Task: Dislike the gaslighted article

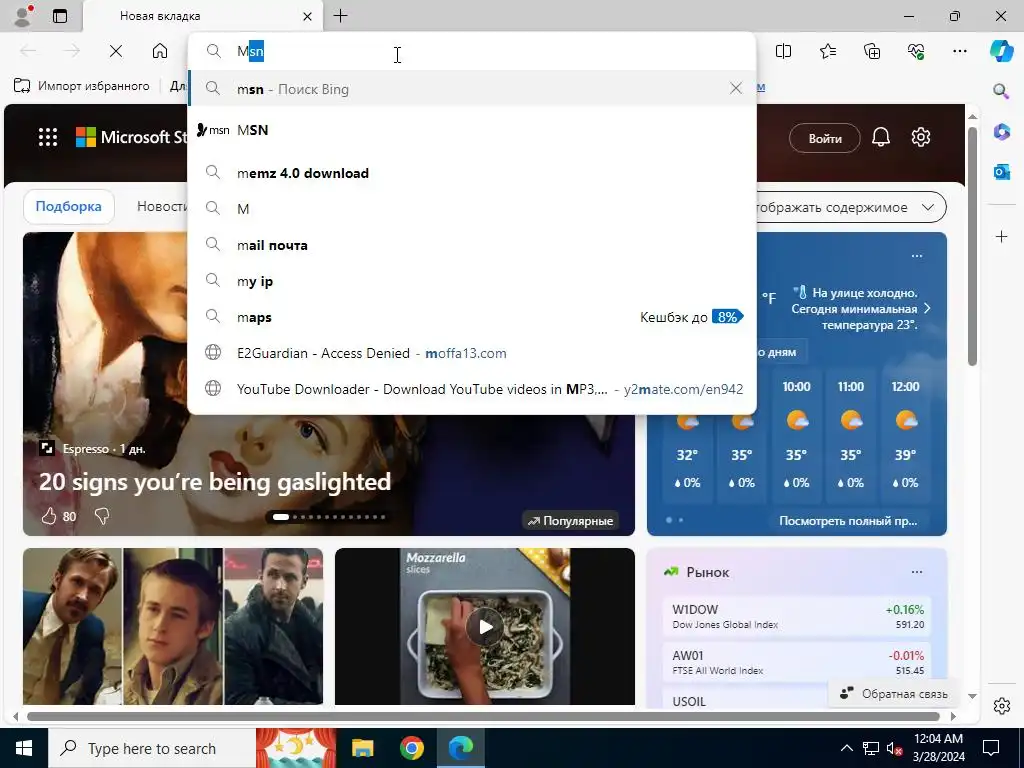Action: point(102,517)
